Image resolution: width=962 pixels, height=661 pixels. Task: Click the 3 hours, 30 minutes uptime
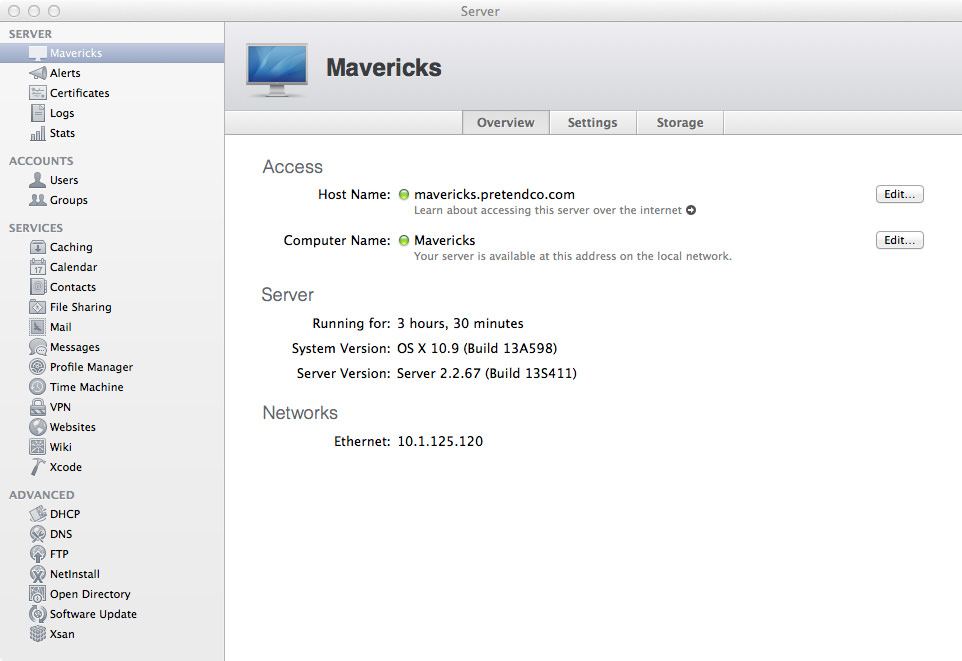pos(460,323)
